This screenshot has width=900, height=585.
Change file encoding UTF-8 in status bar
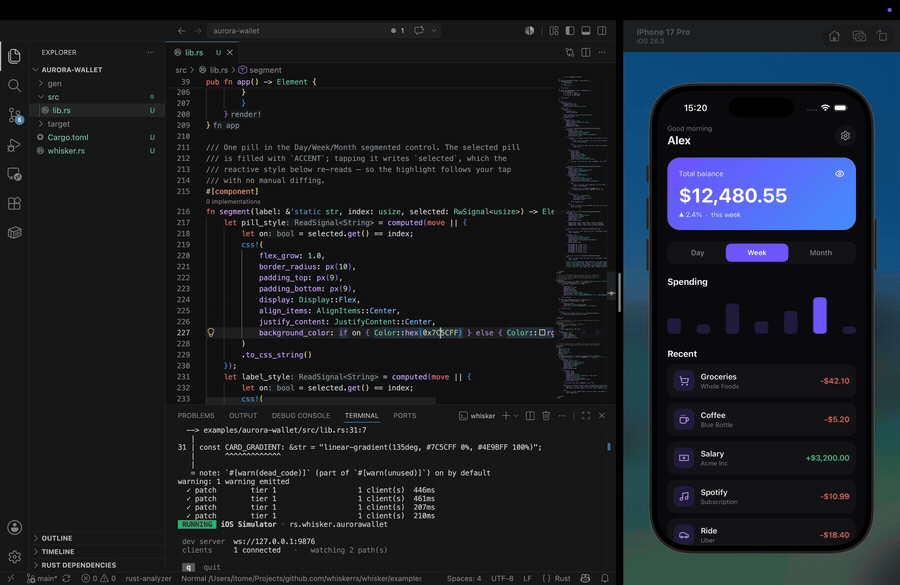pyautogui.click(x=502, y=578)
